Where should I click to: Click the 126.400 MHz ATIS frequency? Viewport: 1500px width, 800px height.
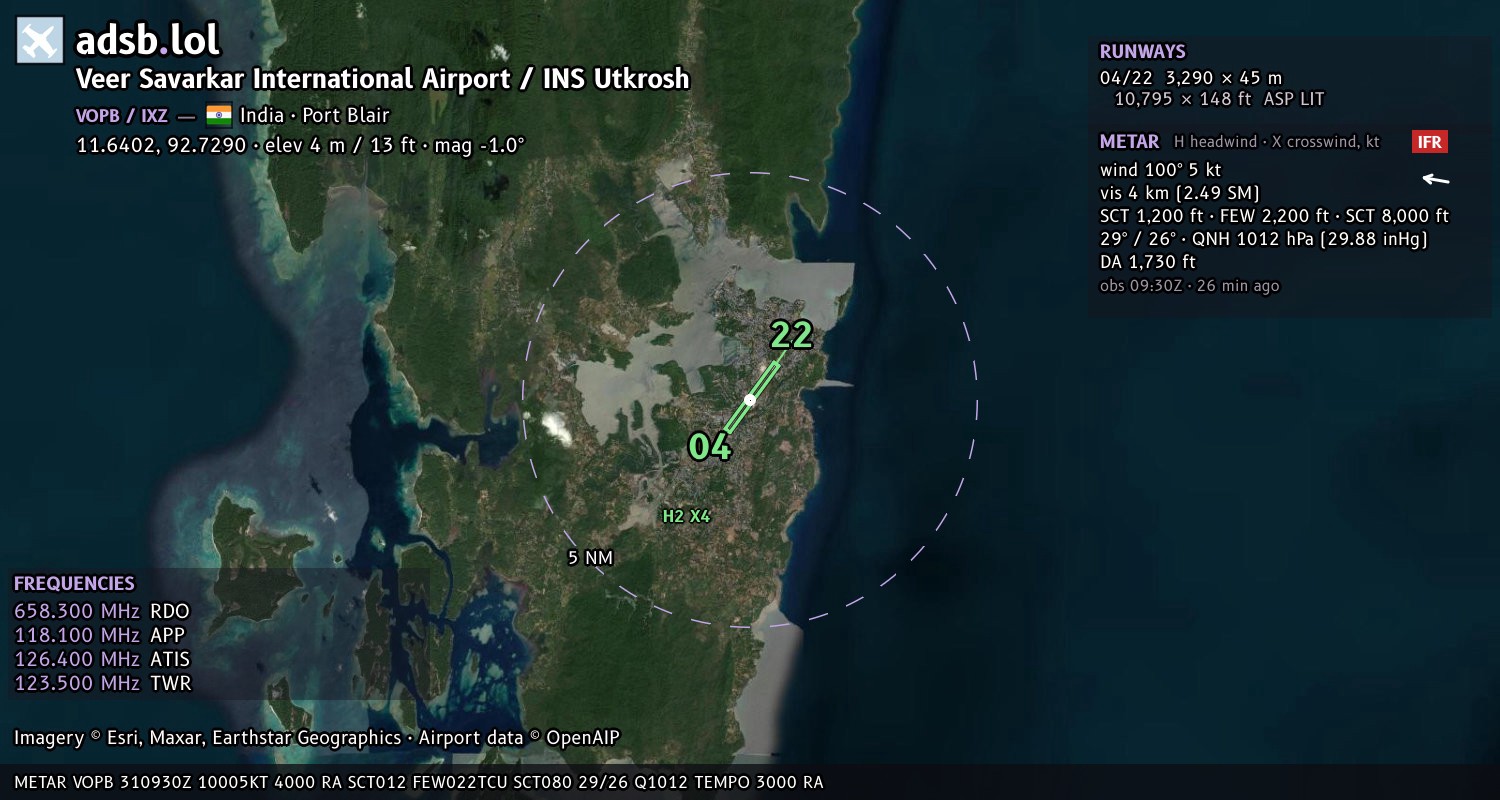click(x=102, y=659)
